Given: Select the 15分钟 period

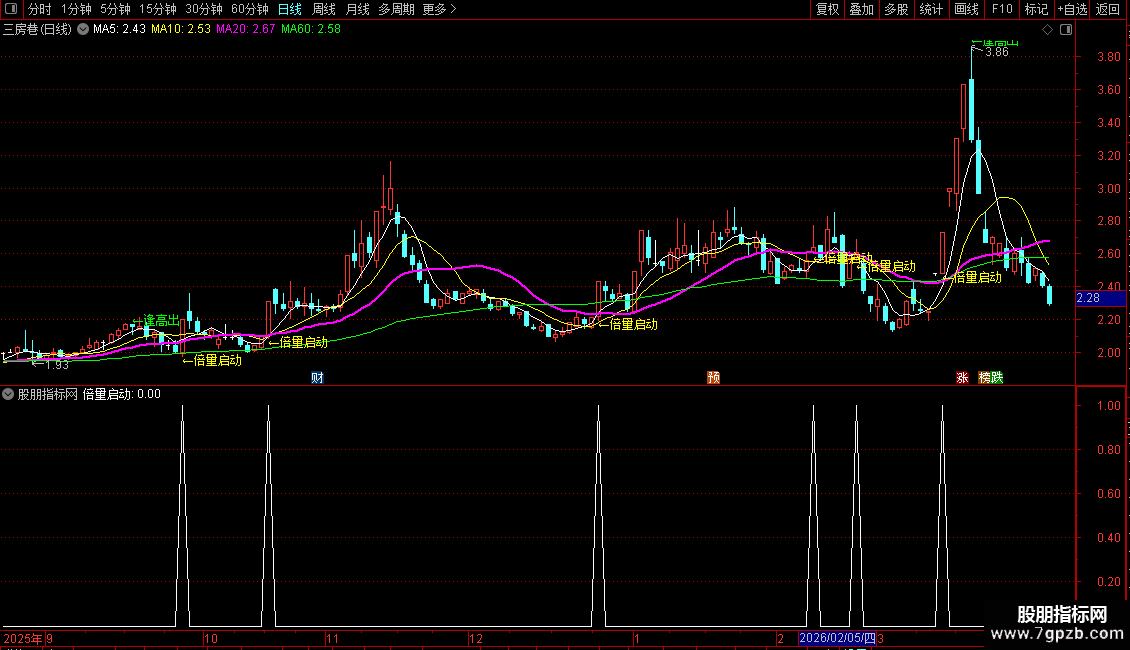Looking at the screenshot, I should (158, 9).
